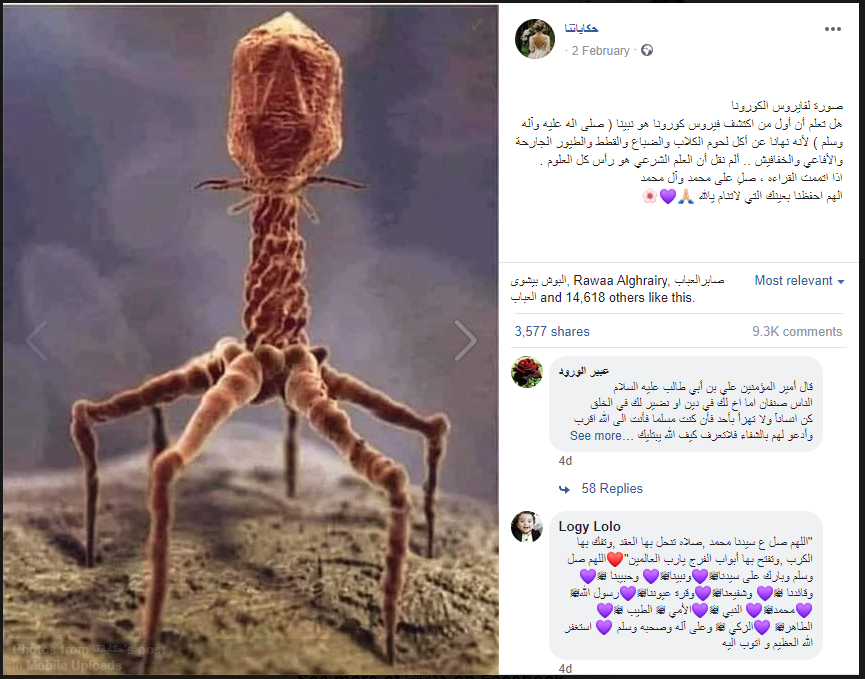Go to previous photo with left arrow

click(36, 341)
